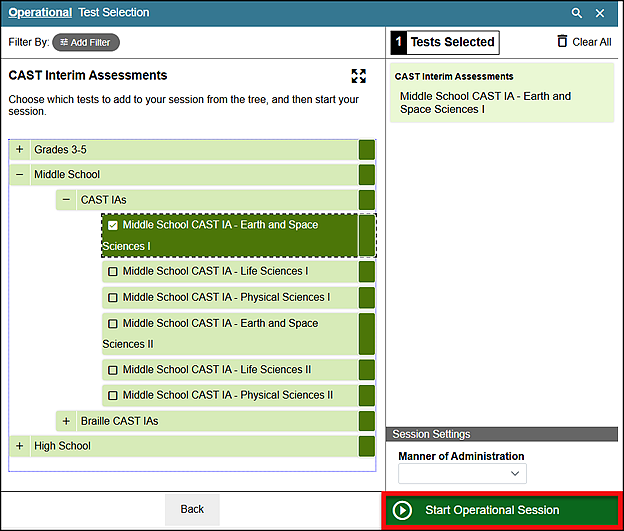The image size is (624, 531).
Task: Click dark green box beside Grades 3-5
Action: pos(367,150)
